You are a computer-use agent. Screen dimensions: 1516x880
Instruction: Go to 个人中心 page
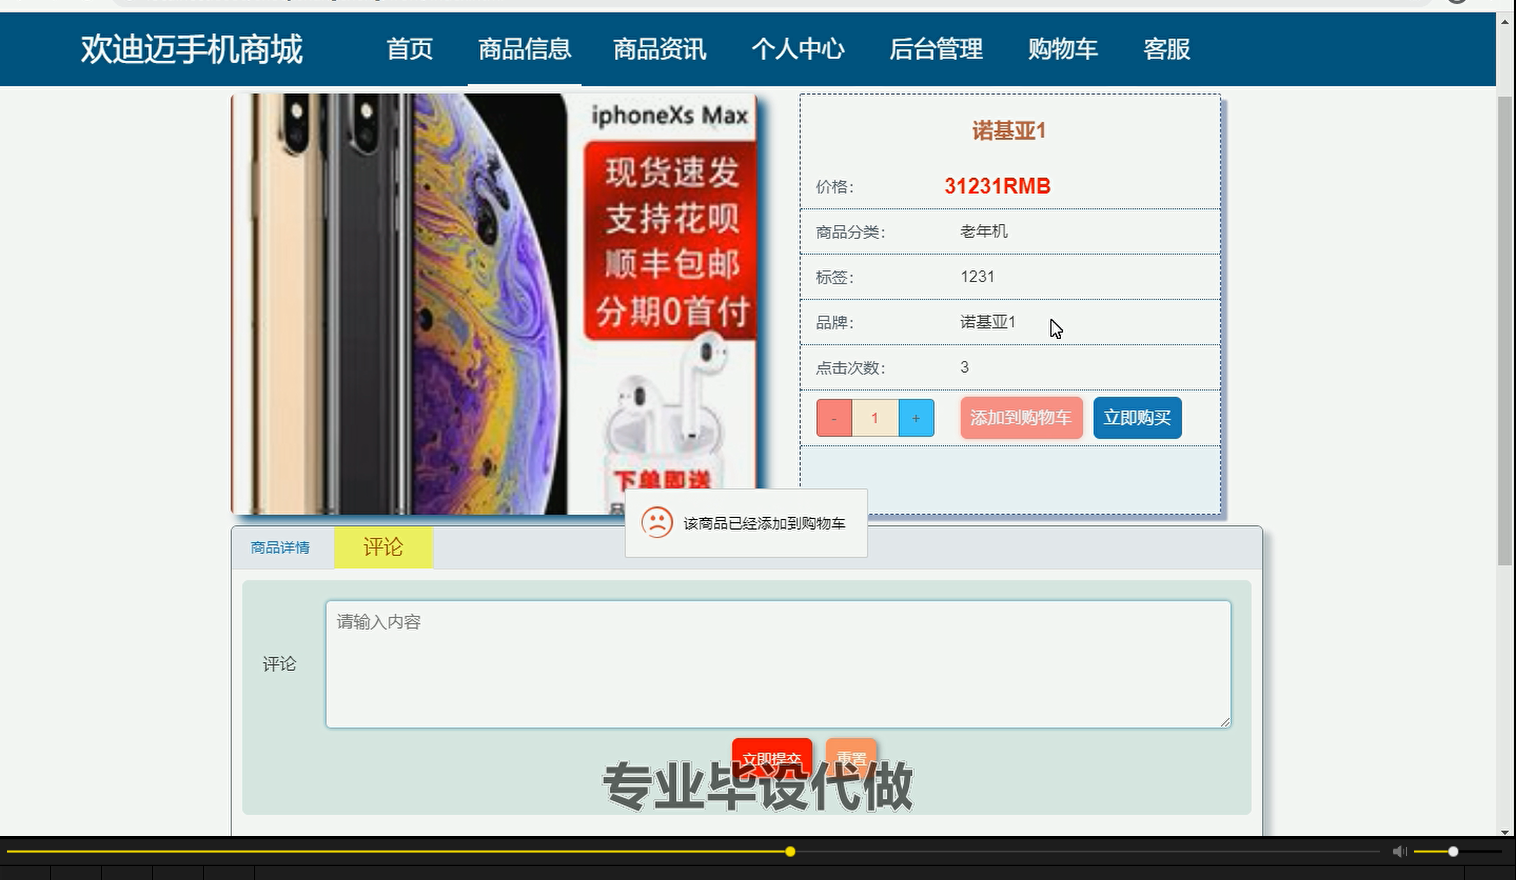point(798,49)
